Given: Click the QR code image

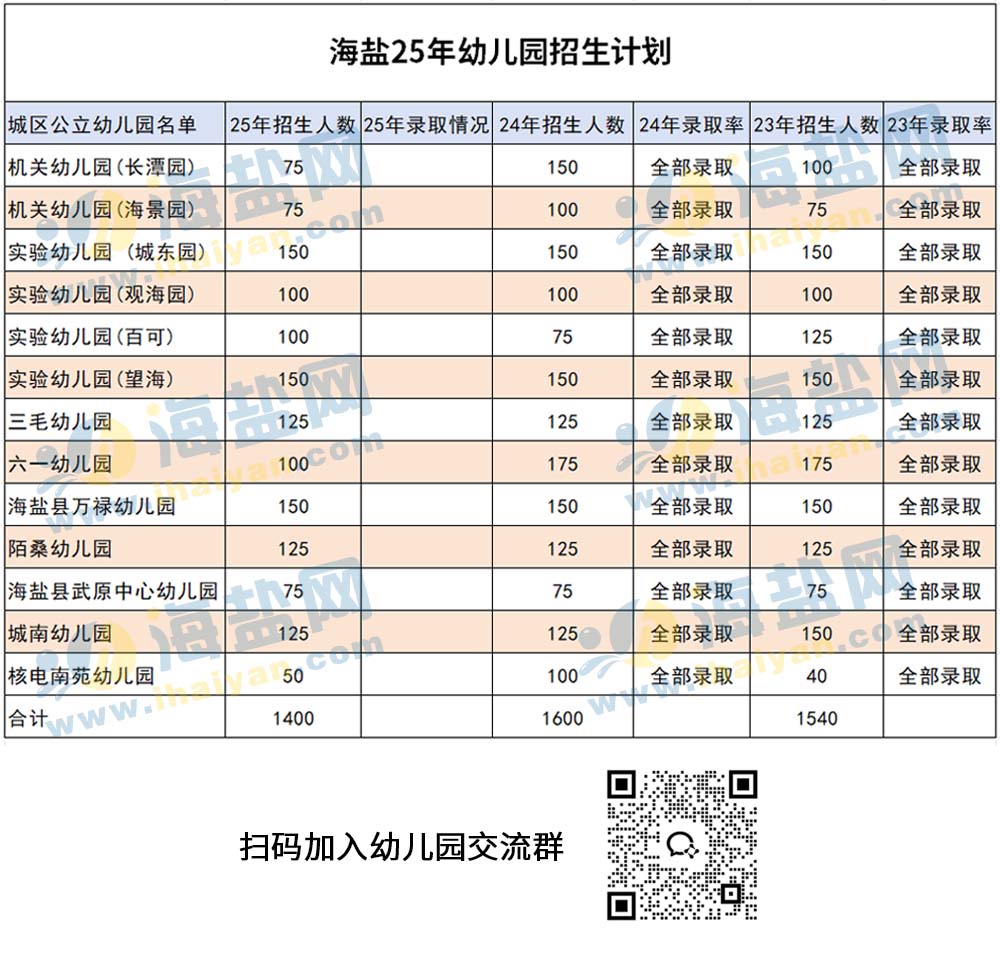Looking at the screenshot, I should pyautogui.click(x=682, y=845).
